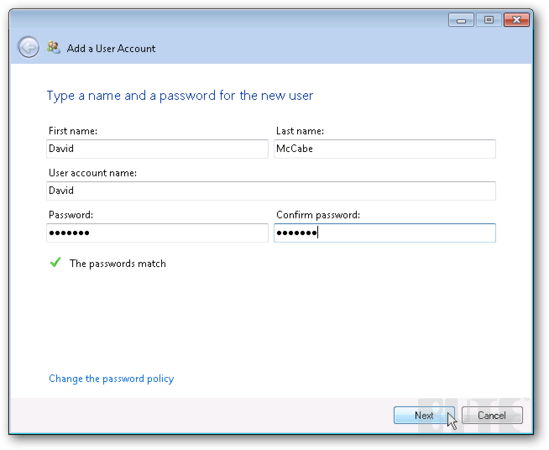Click the User account name label
The width and height of the screenshot is (549, 450).
tap(92, 173)
